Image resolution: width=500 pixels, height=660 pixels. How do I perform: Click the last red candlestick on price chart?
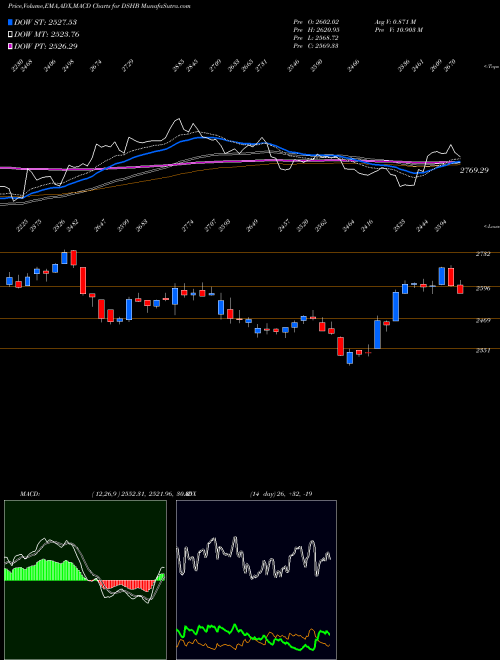click(460, 289)
